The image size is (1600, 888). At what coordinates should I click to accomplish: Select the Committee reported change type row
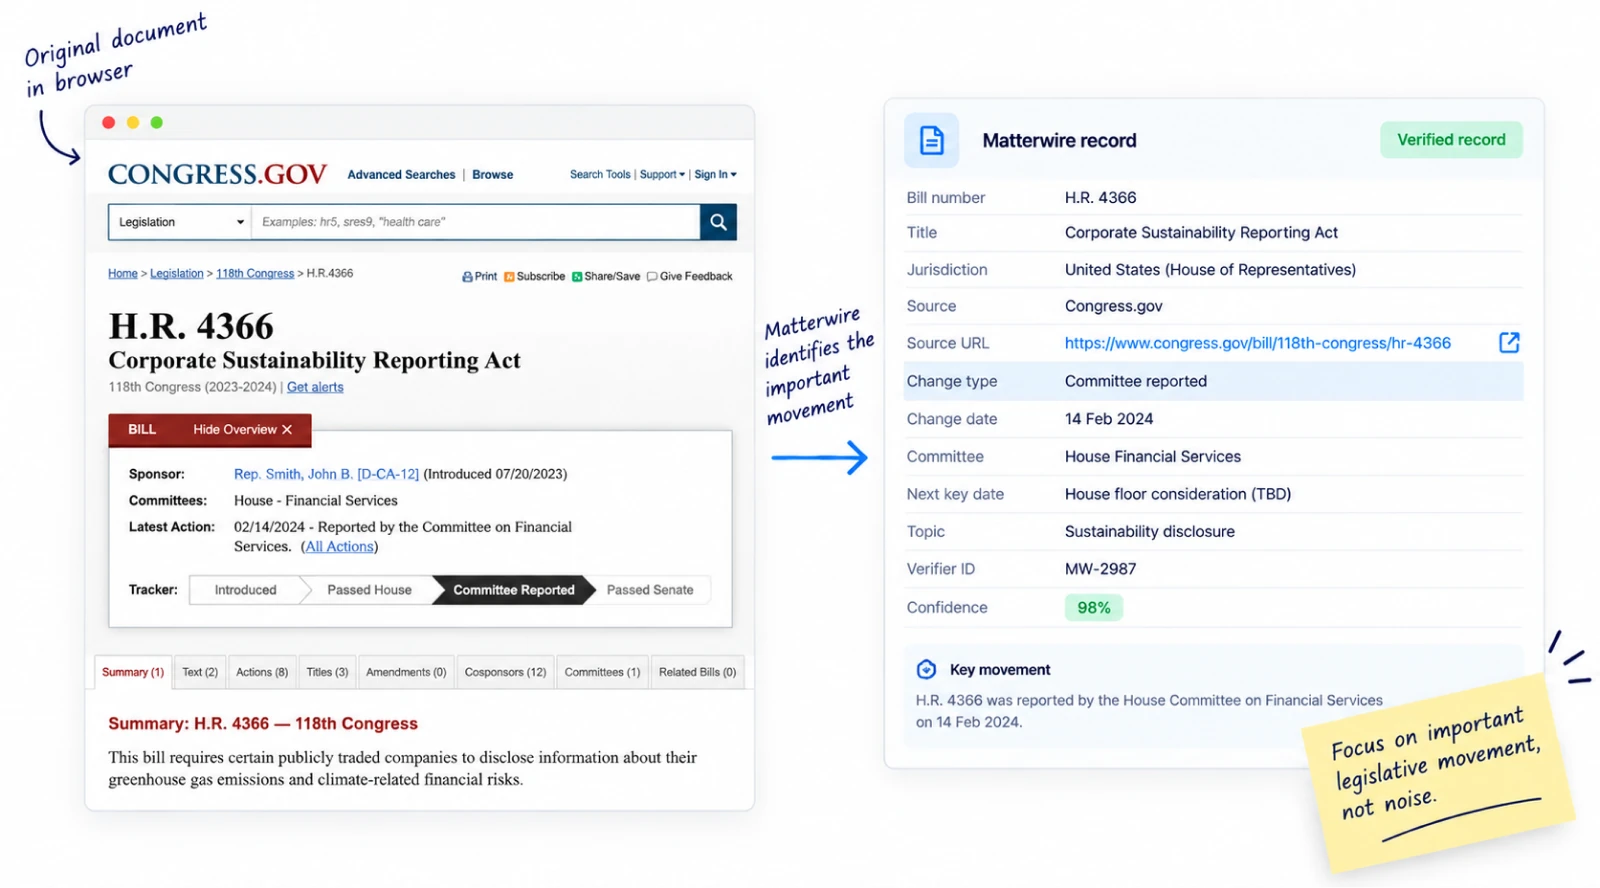(x=1213, y=382)
